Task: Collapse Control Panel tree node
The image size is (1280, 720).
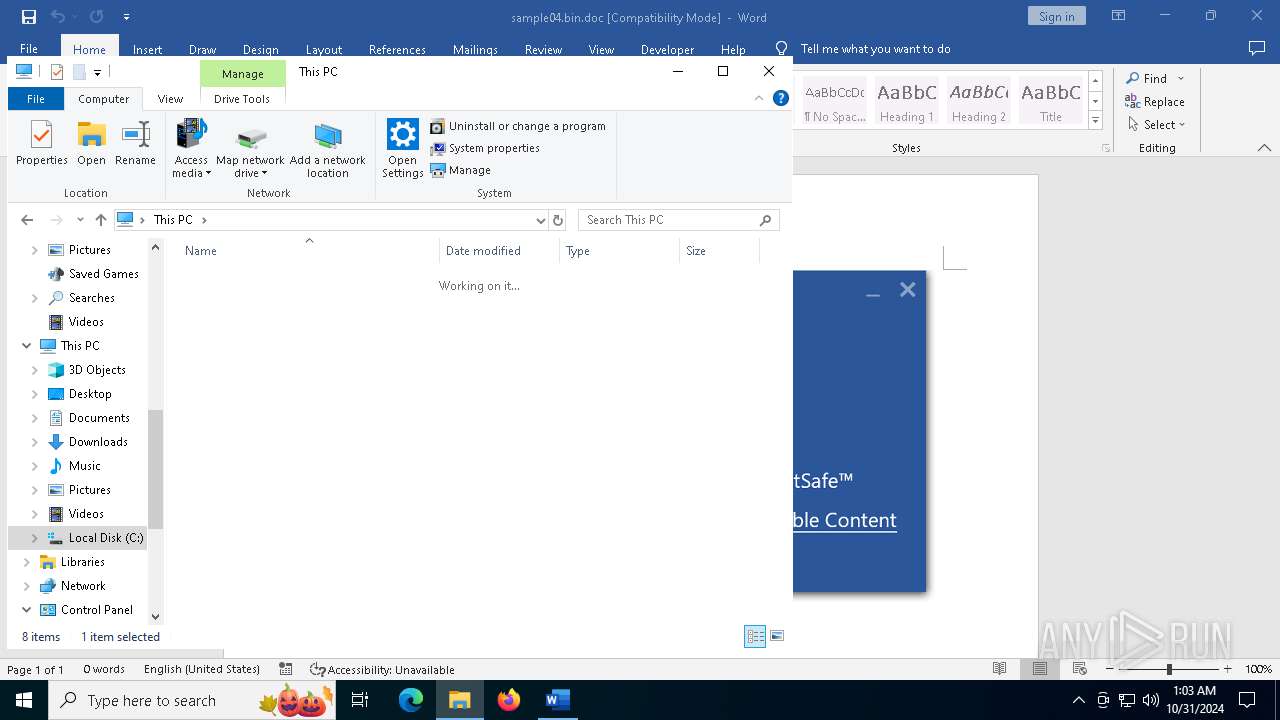Action: point(27,610)
